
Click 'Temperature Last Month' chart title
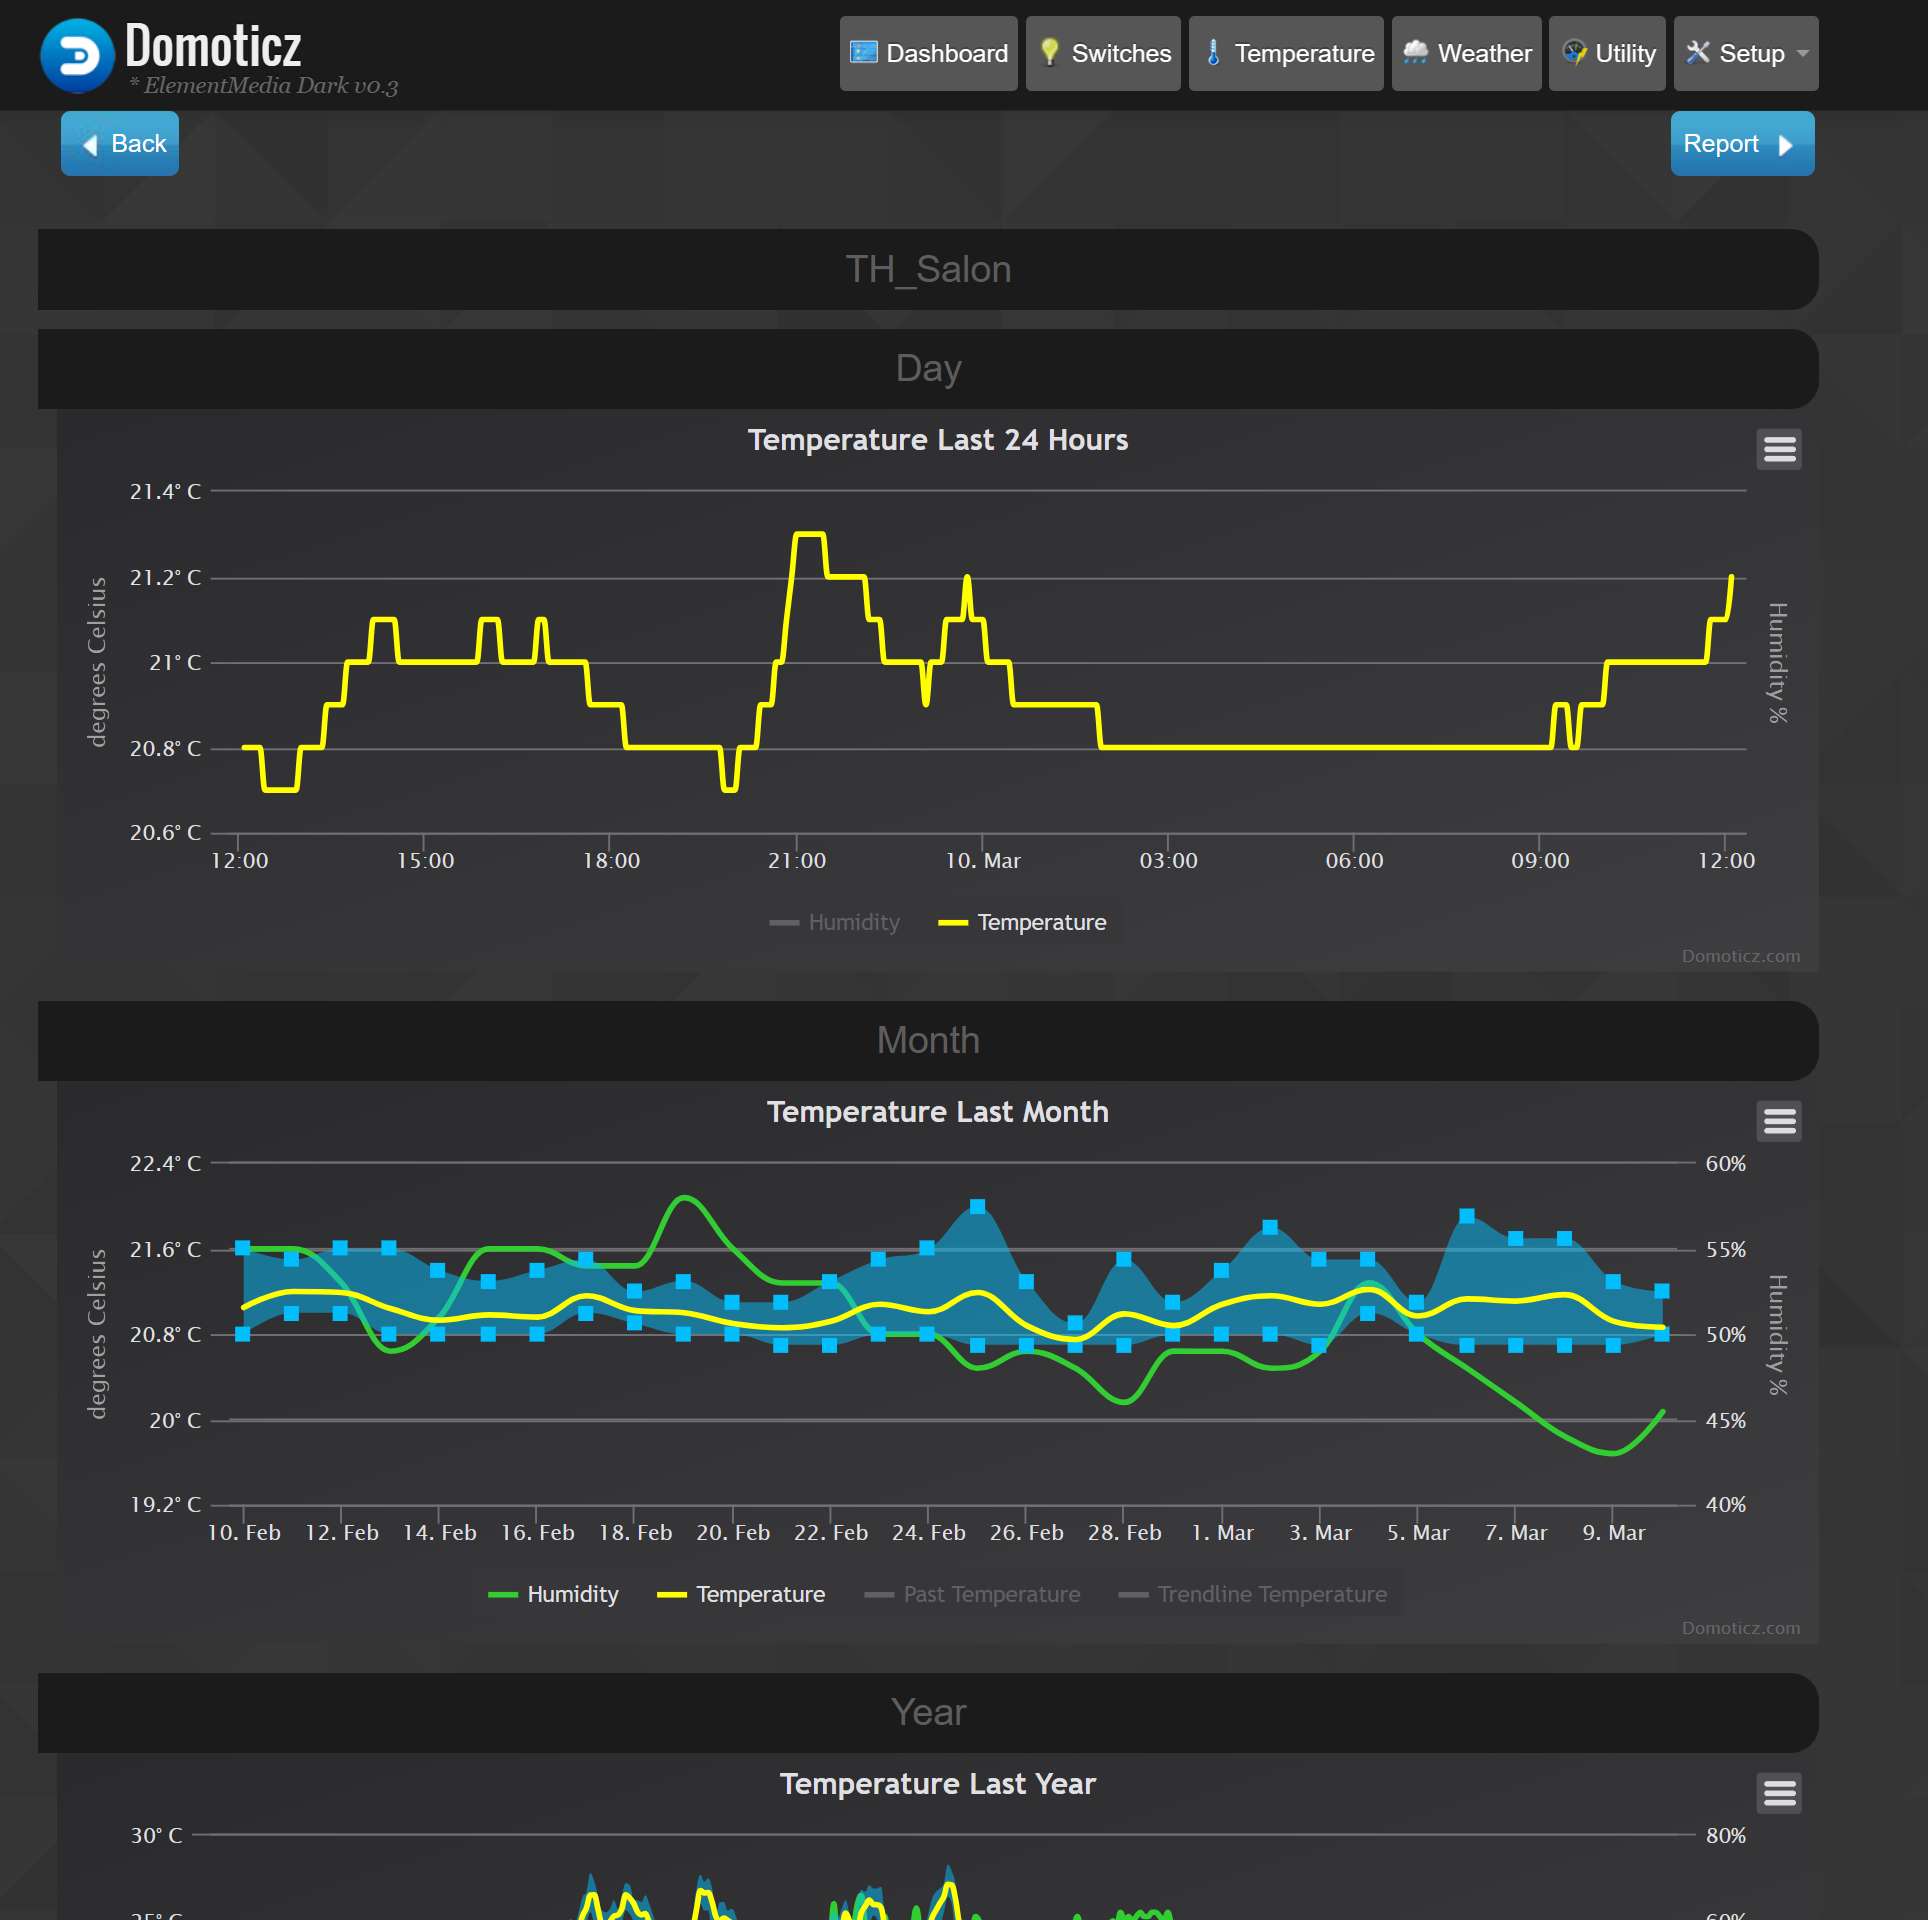937,1112
